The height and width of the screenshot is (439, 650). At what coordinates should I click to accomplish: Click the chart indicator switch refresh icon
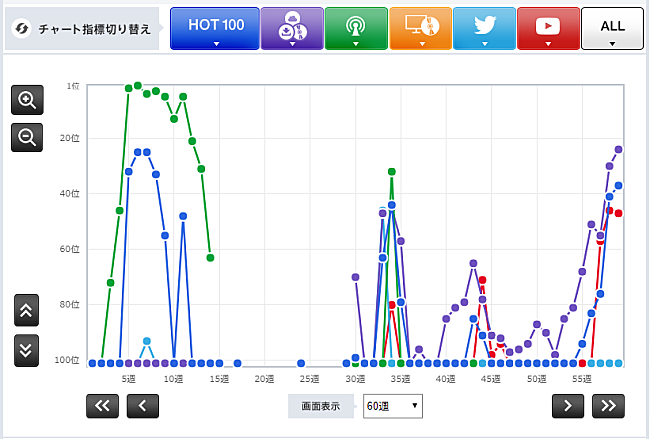click(20, 28)
